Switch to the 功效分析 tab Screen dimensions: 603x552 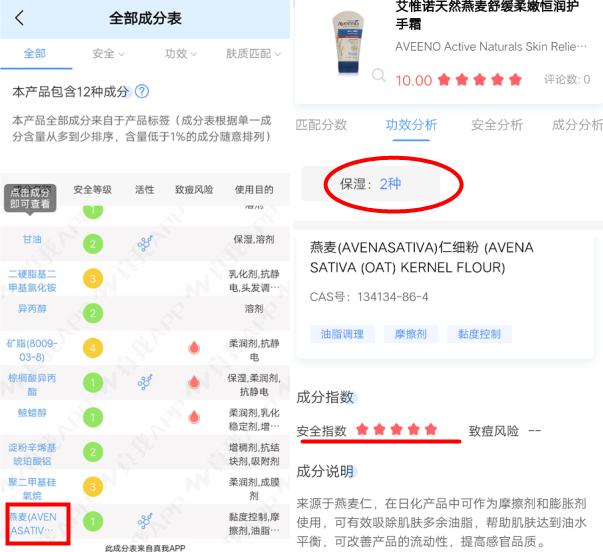click(x=411, y=125)
